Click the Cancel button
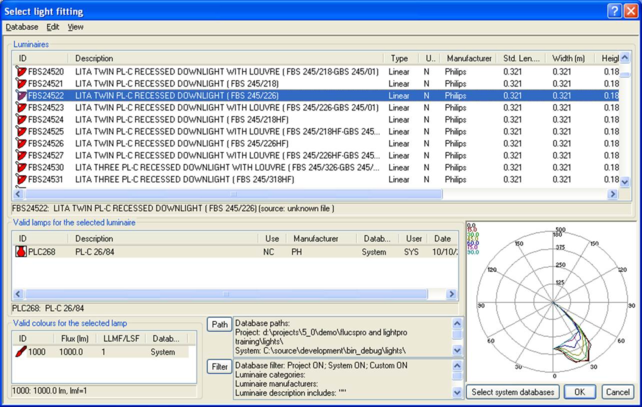The width and height of the screenshot is (642, 407). 617,392
